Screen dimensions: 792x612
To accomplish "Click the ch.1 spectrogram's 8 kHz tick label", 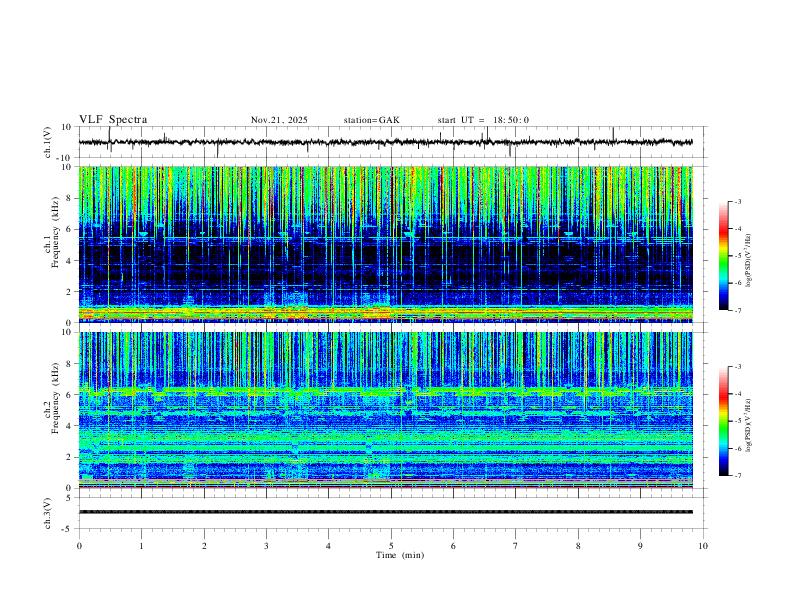I will pos(70,198).
